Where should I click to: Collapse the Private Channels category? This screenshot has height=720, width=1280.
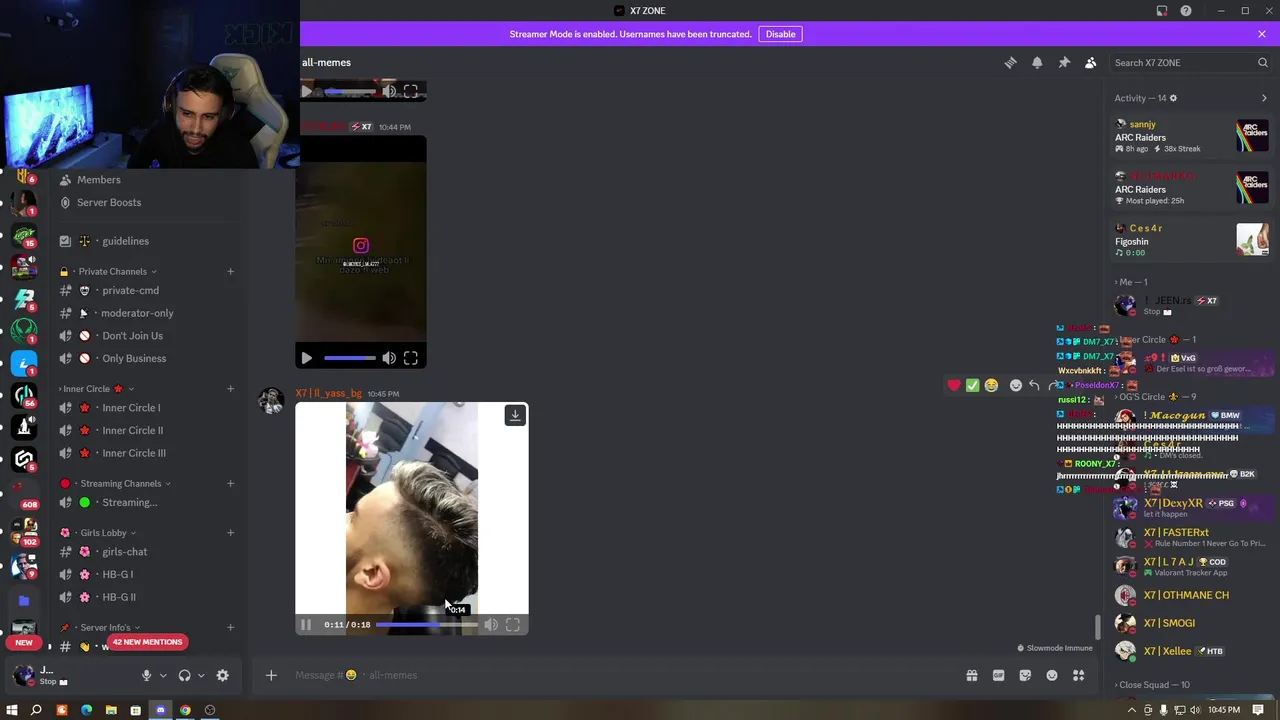(x=112, y=271)
